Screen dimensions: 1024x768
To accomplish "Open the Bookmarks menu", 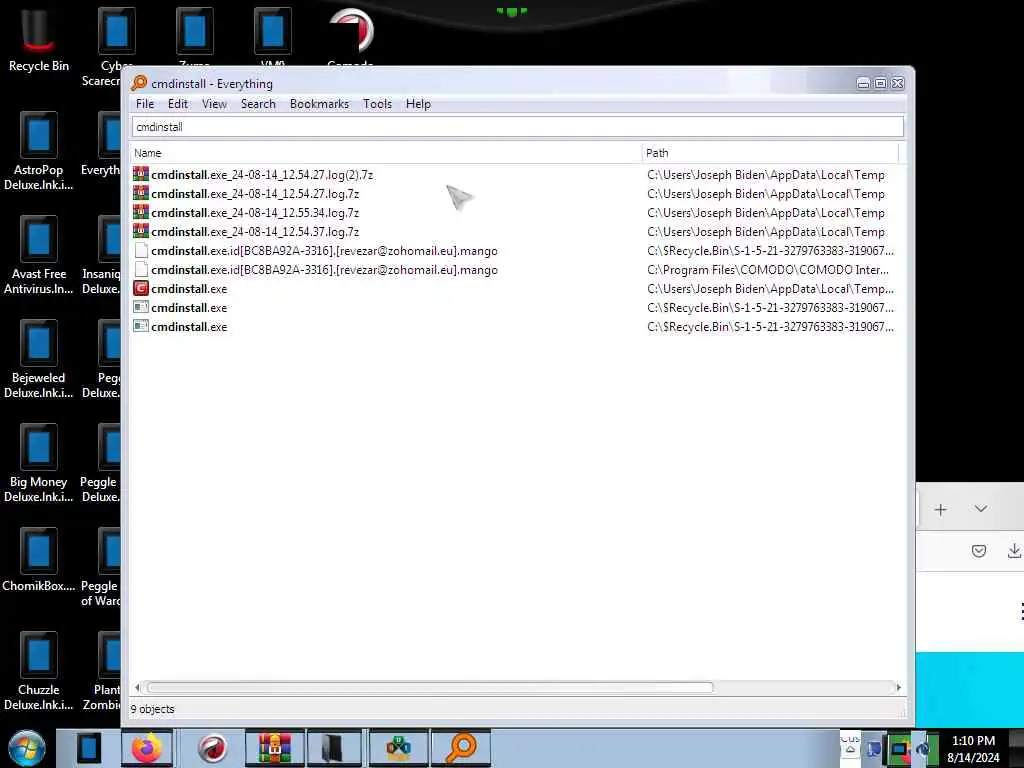I will coord(319,104).
